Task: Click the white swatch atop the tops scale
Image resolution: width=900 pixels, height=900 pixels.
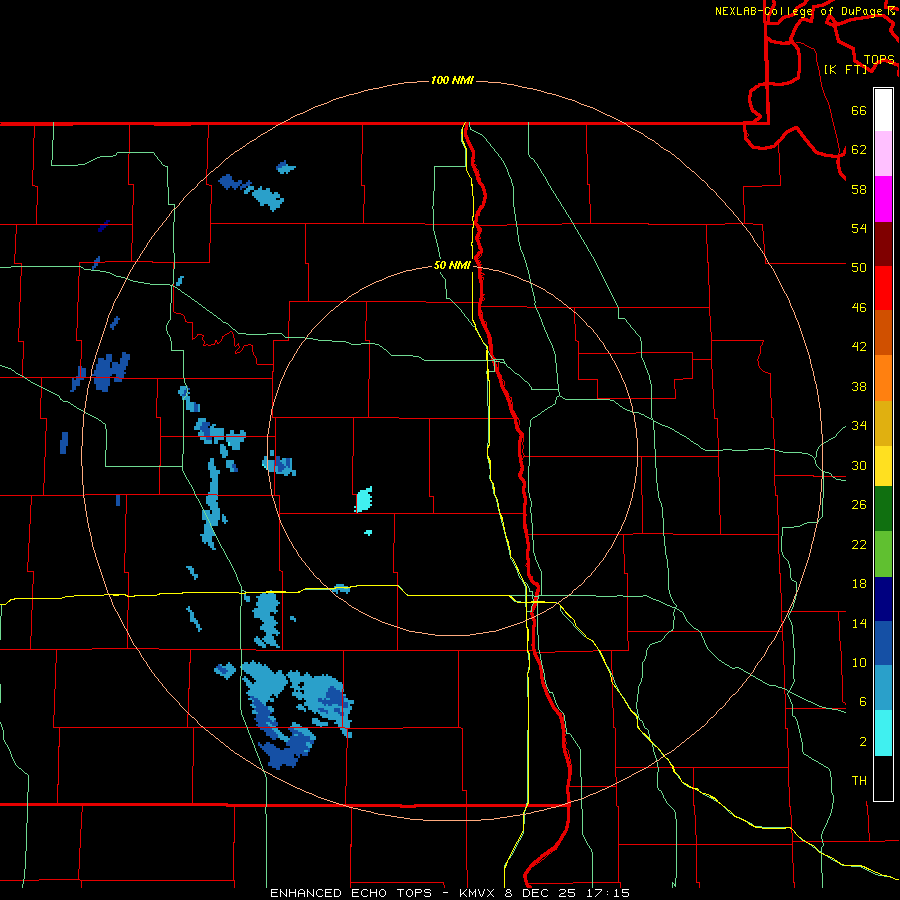Action: pyautogui.click(x=883, y=110)
